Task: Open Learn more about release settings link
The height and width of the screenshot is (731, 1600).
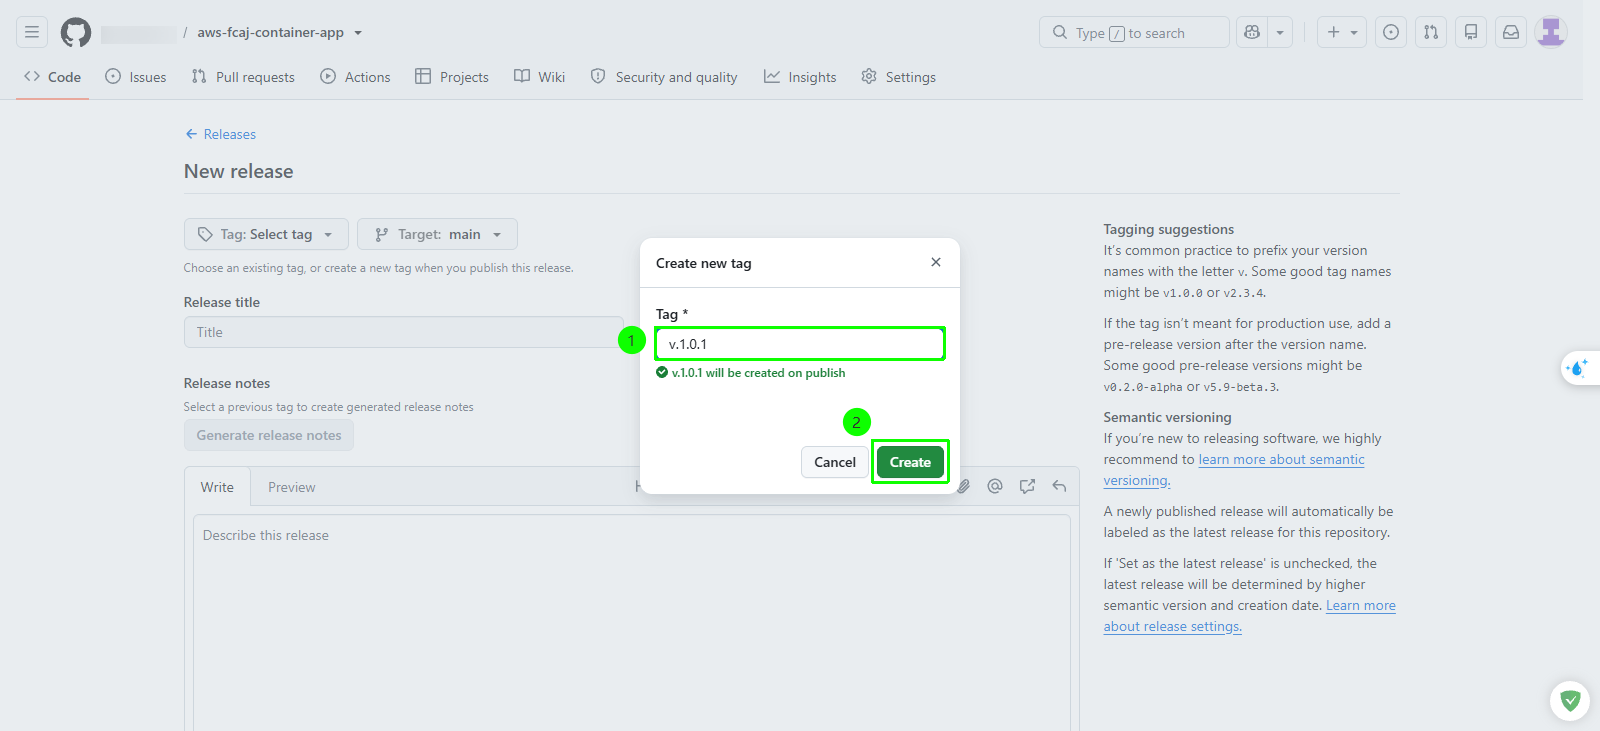Action: tap(1250, 616)
